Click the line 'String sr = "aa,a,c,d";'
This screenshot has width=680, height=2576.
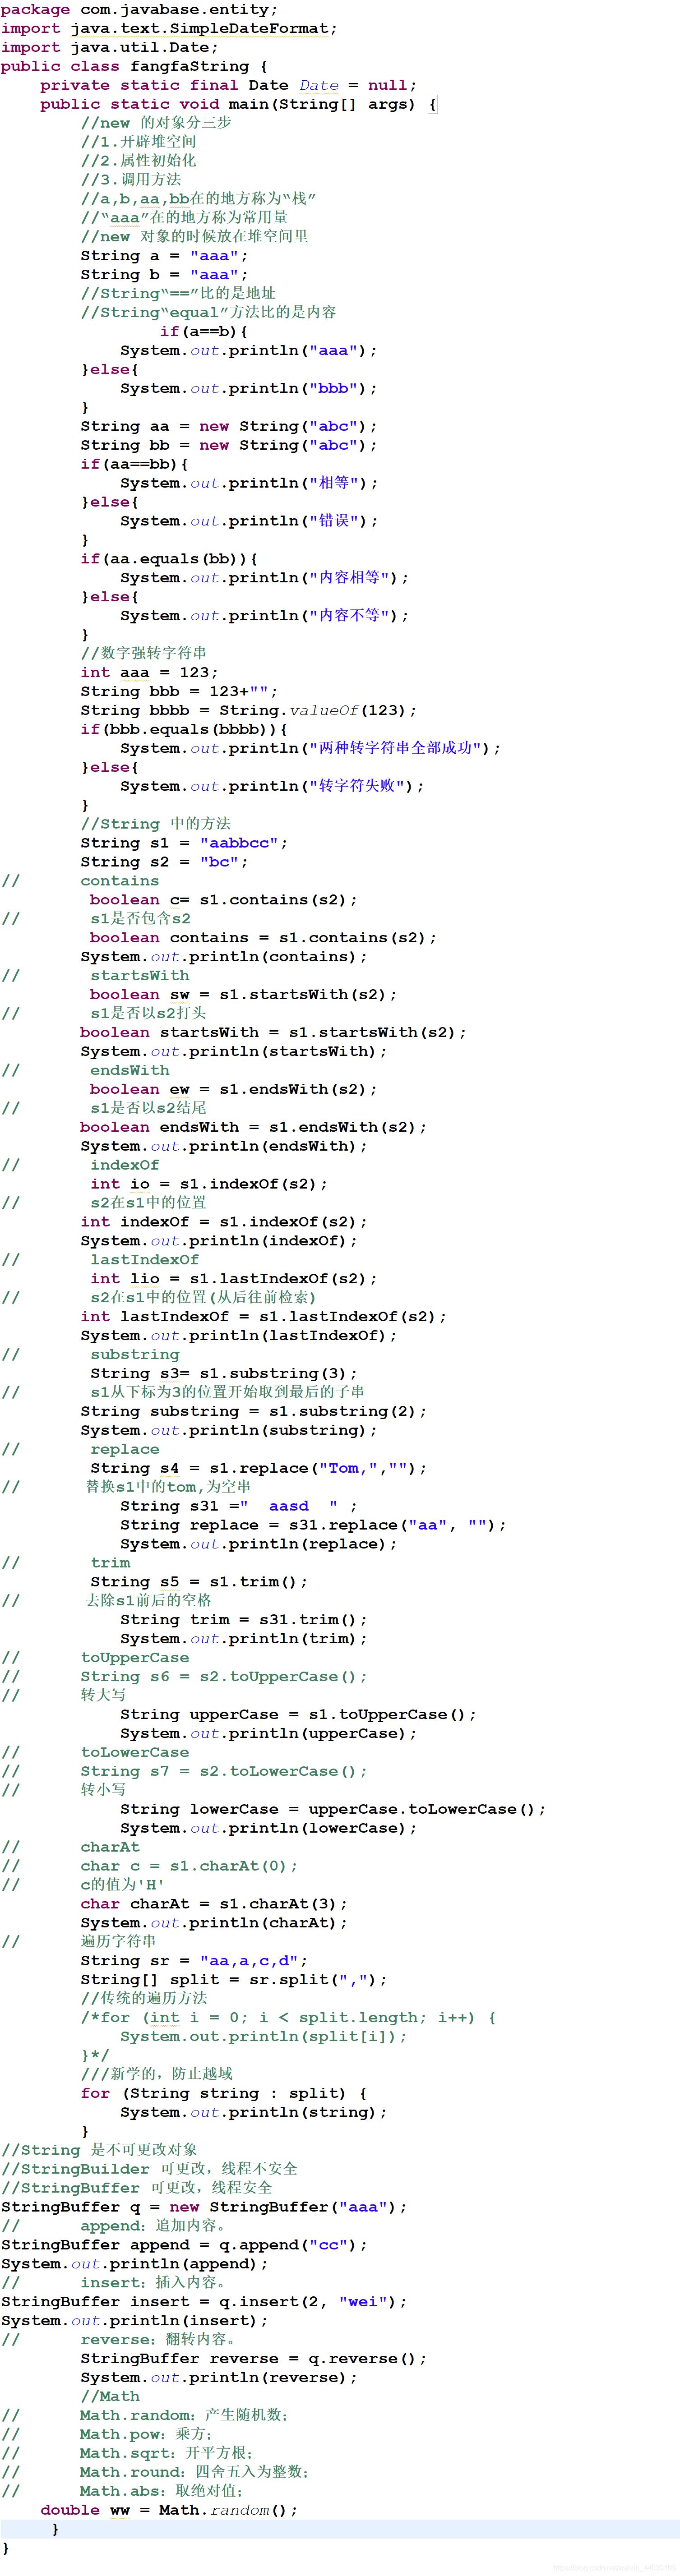coord(195,1961)
